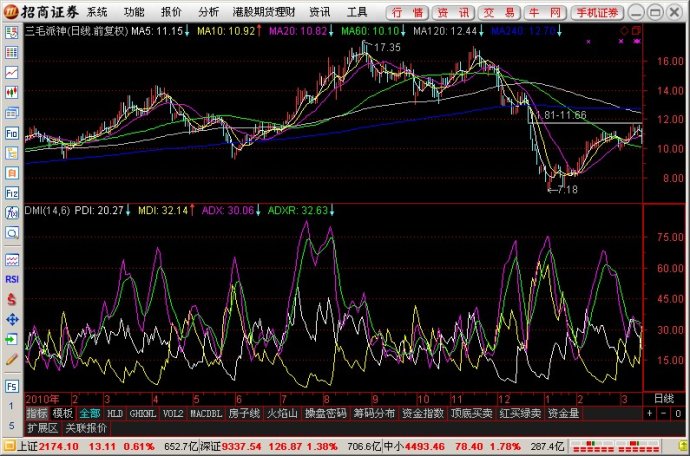This screenshot has height=456, width=690.
Task: Open the 日线 period selector
Action: [664, 399]
